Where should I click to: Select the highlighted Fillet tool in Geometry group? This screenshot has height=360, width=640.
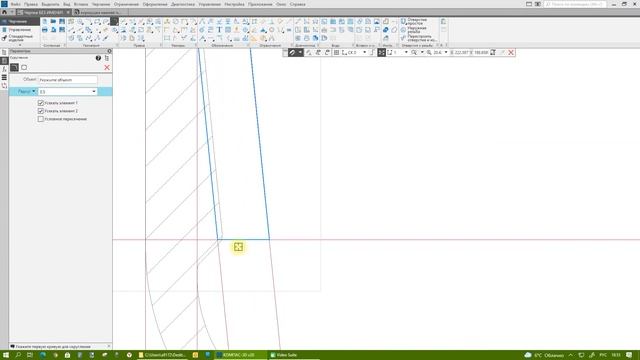coord(114,21)
